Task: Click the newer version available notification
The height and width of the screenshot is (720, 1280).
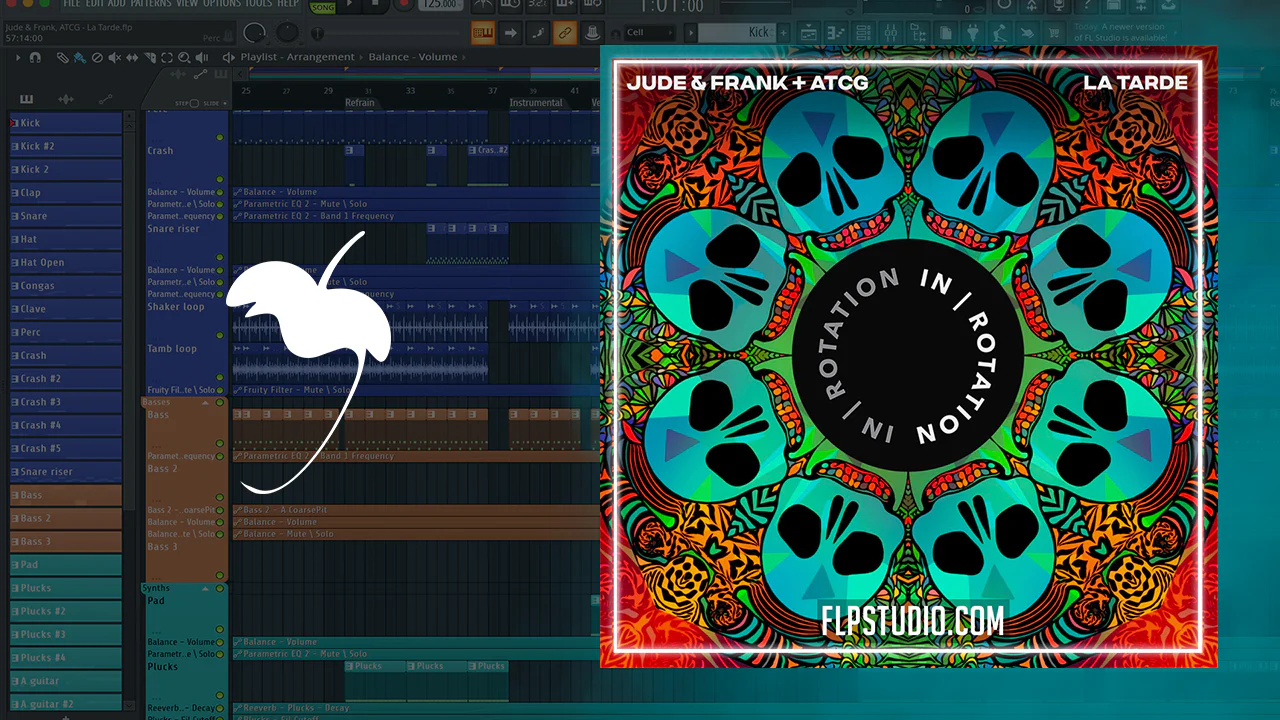Action: point(1126,32)
